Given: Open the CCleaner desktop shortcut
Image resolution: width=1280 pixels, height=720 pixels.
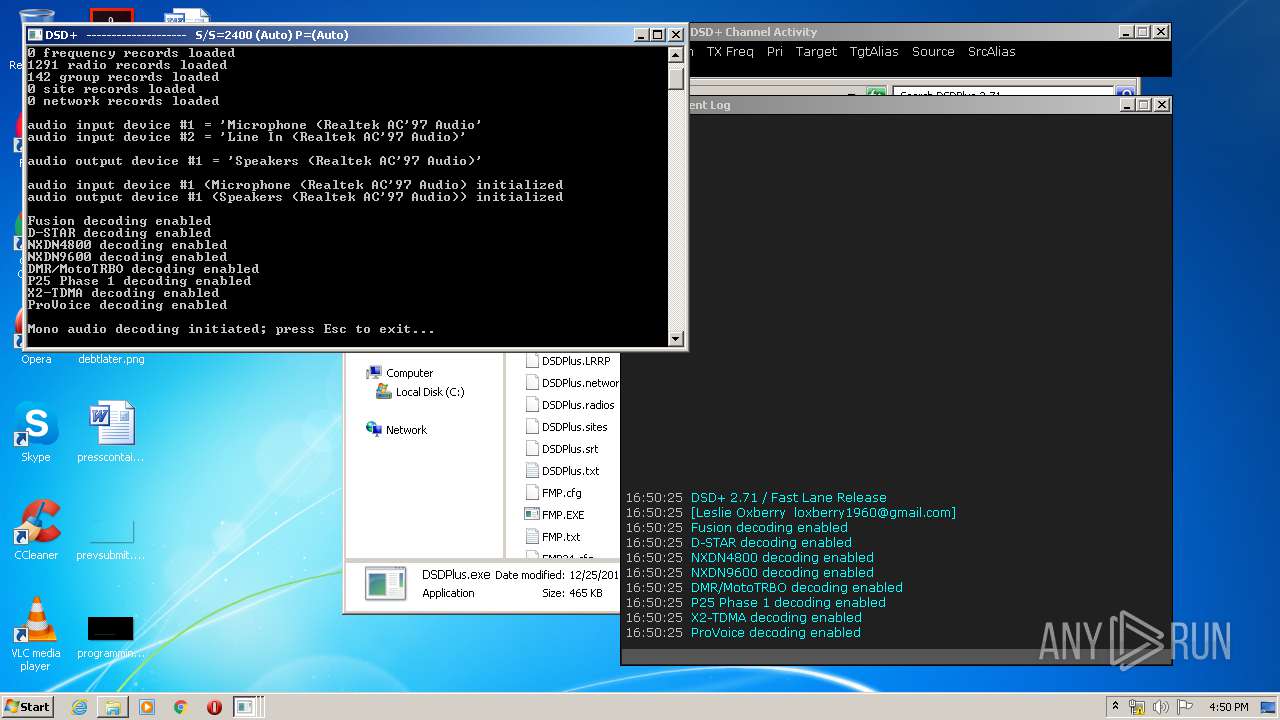Looking at the screenshot, I should (36, 531).
